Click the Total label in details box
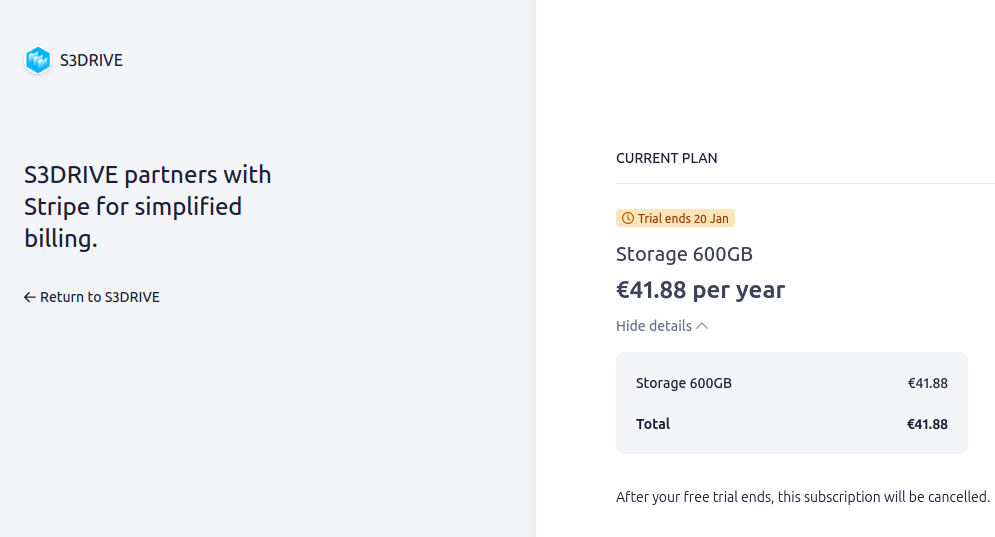The image size is (995, 537). click(x=653, y=424)
